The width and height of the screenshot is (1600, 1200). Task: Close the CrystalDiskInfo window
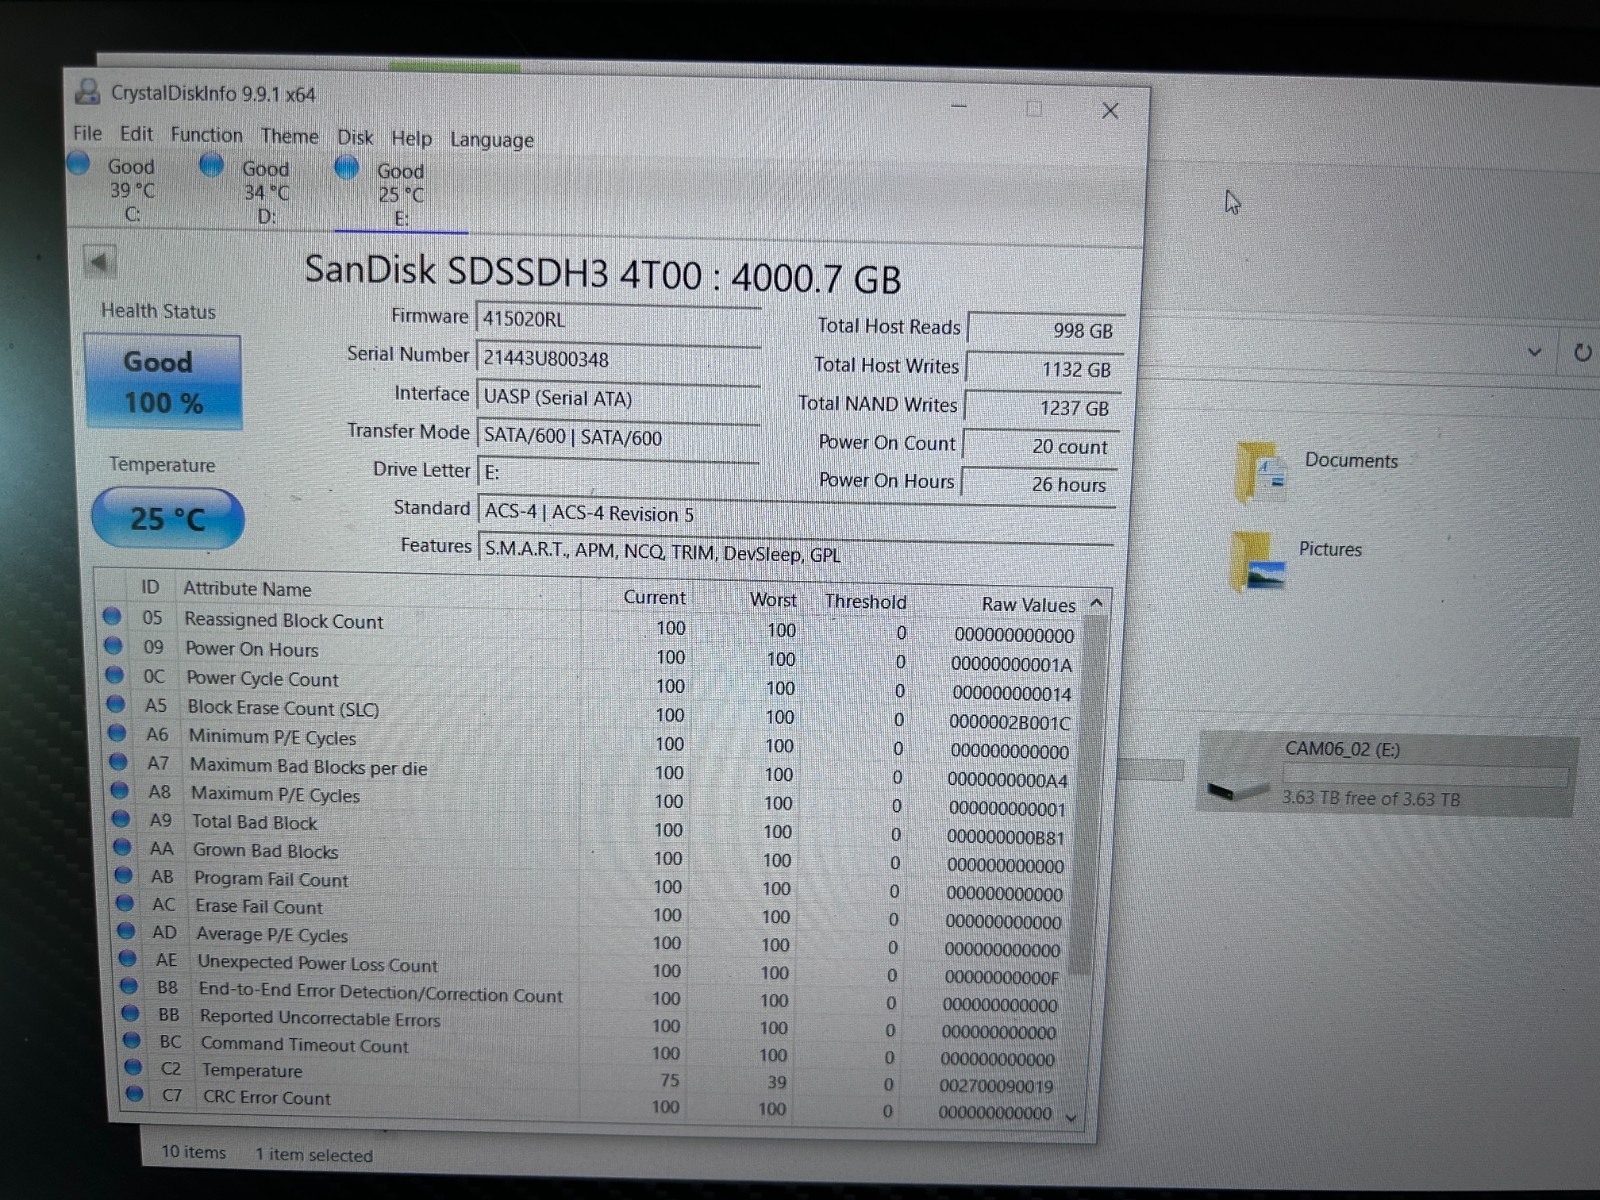[1110, 111]
